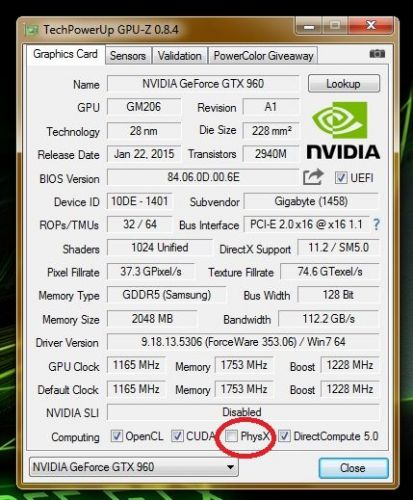The height and width of the screenshot is (500, 413).
Task: Click the GPU-Z title bar app icon
Action: coord(32,30)
